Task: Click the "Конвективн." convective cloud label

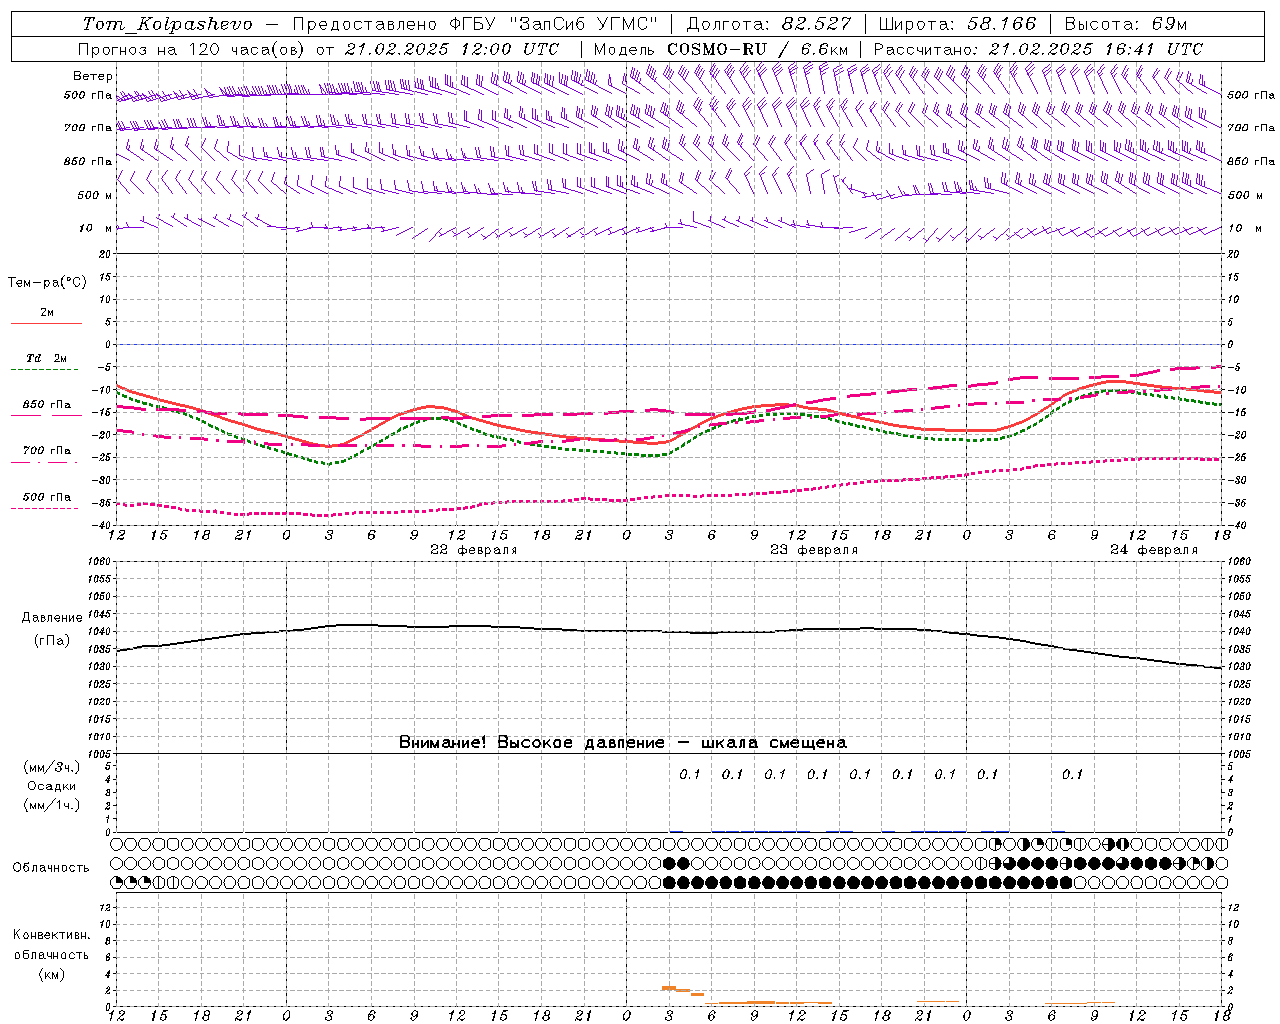Action: (51, 935)
